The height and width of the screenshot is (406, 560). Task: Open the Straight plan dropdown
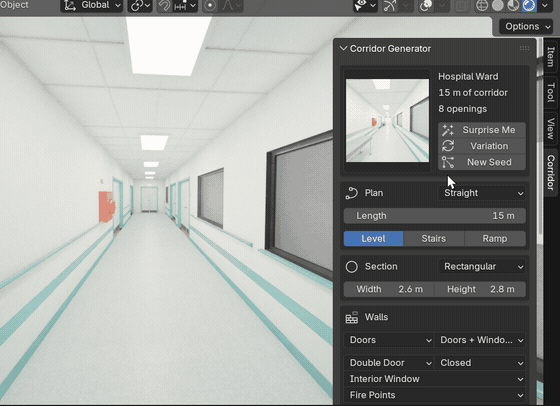click(482, 193)
